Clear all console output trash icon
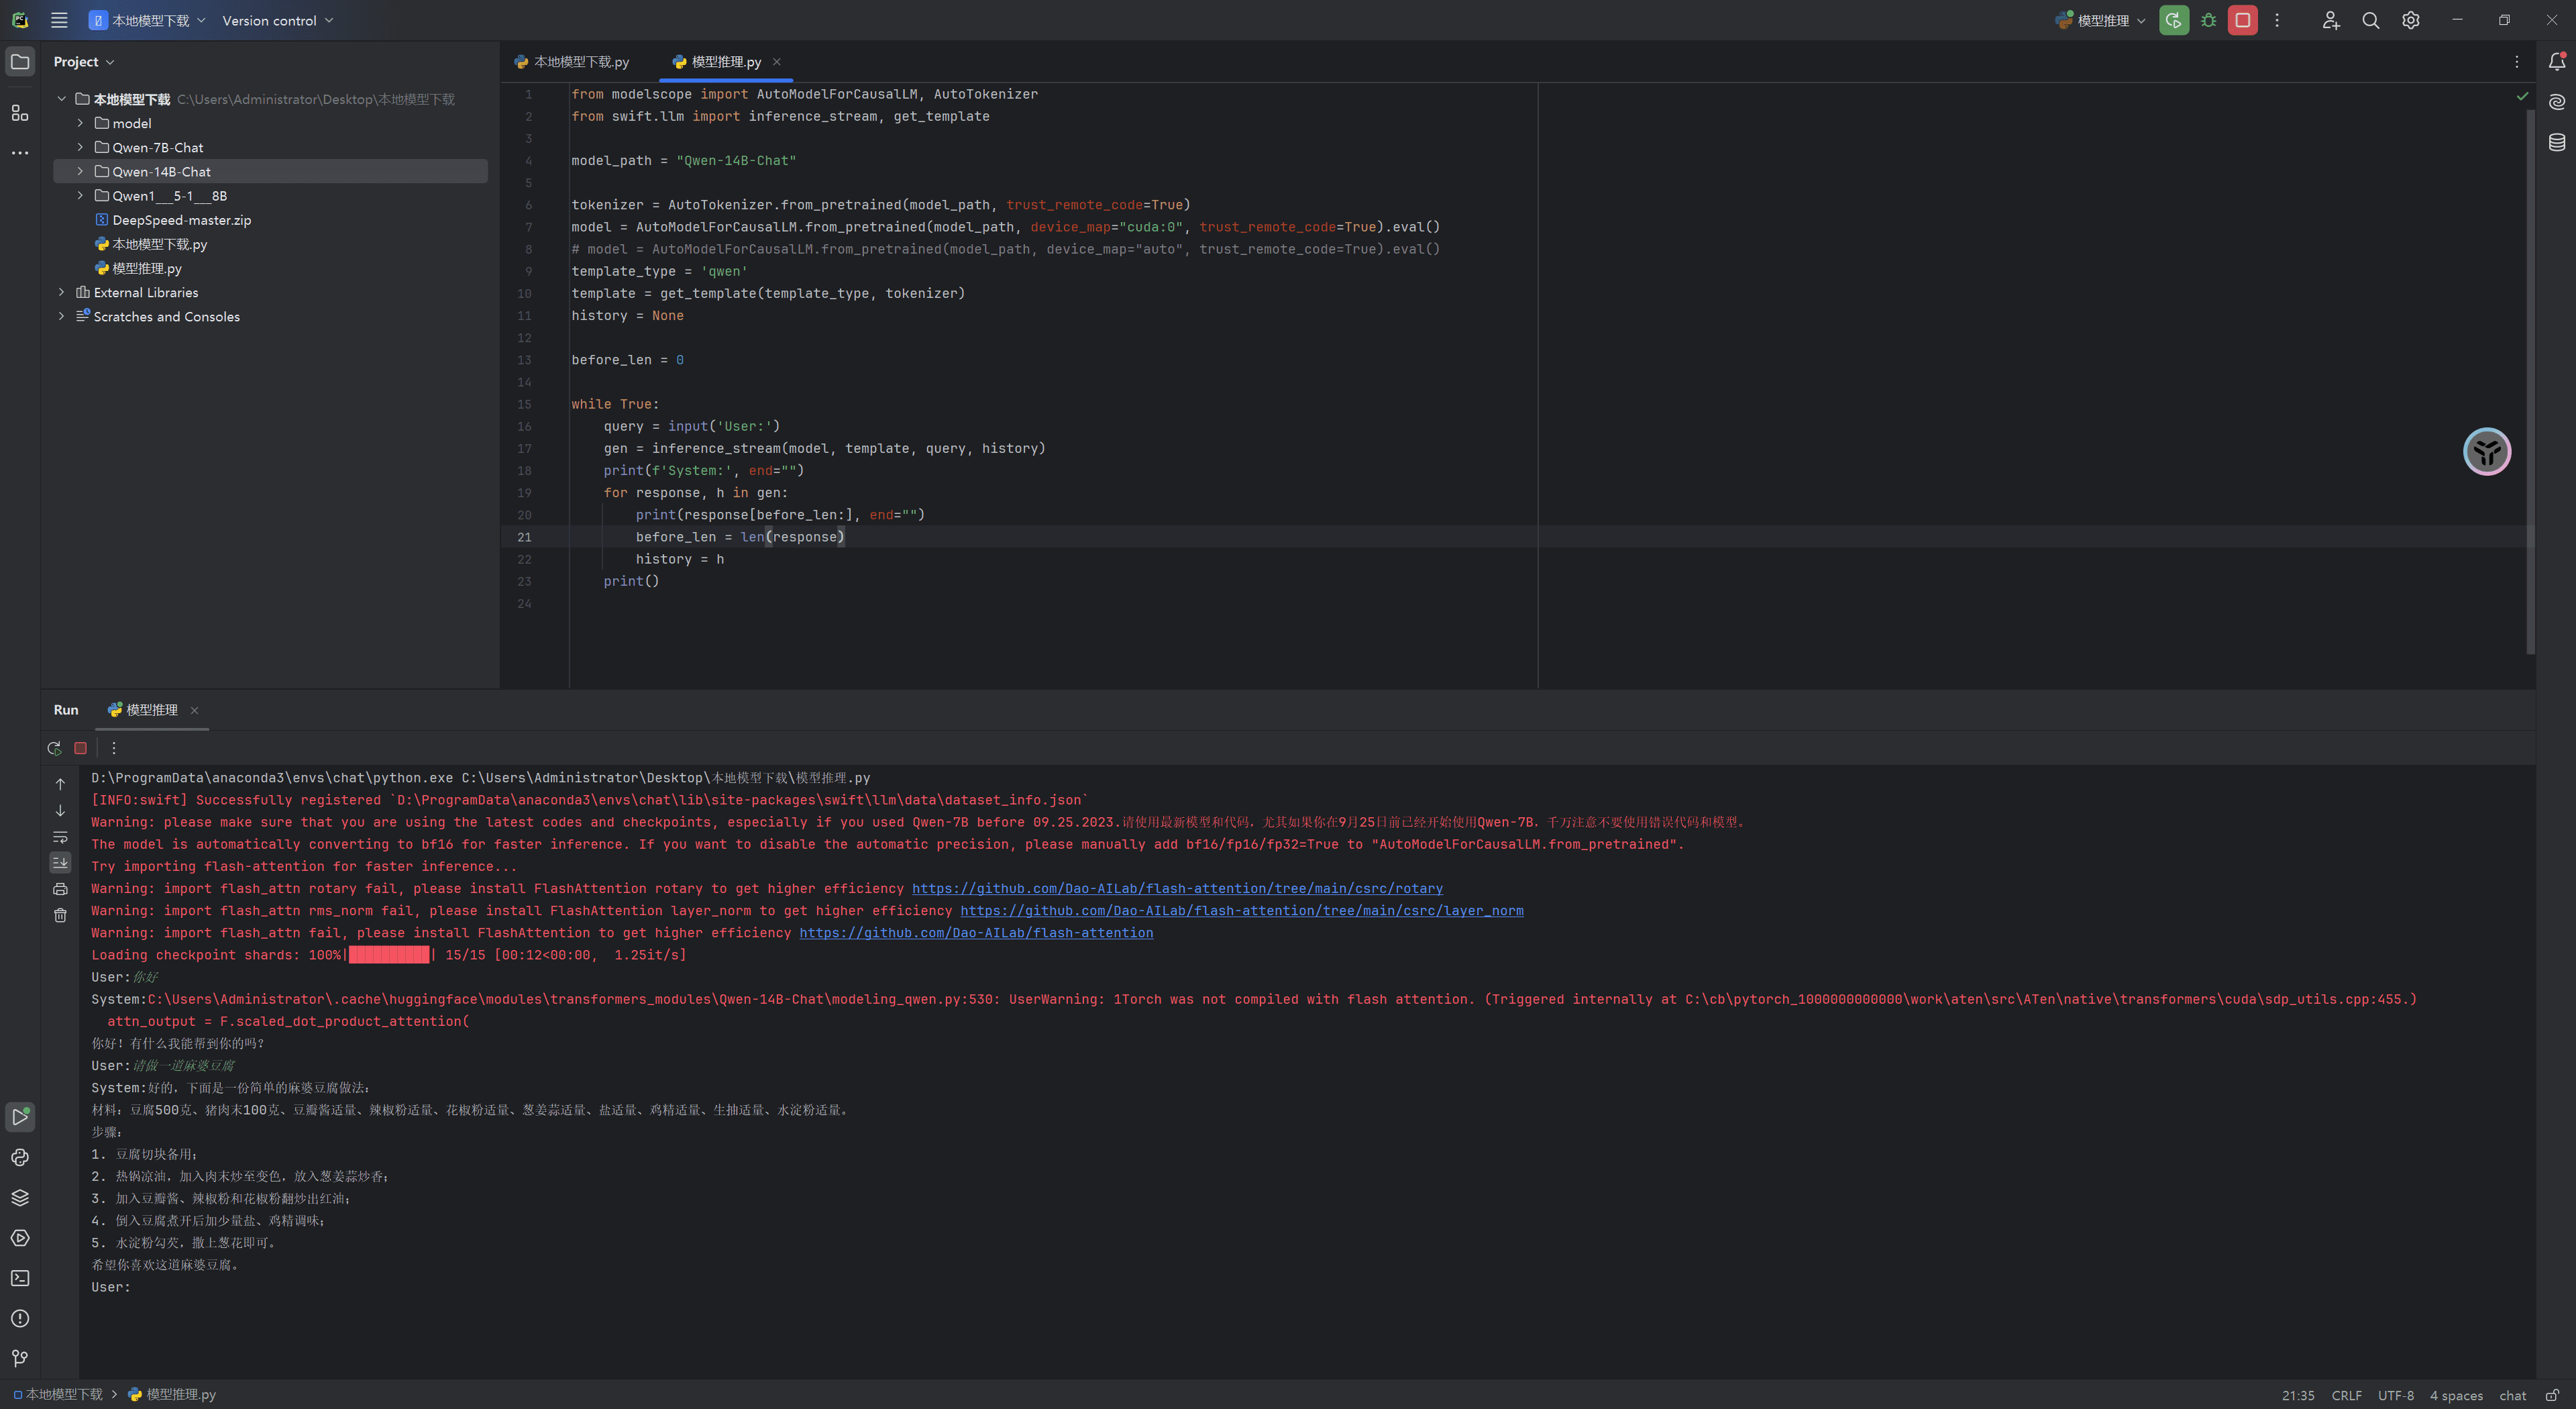This screenshot has width=2576, height=1409. click(x=60, y=915)
